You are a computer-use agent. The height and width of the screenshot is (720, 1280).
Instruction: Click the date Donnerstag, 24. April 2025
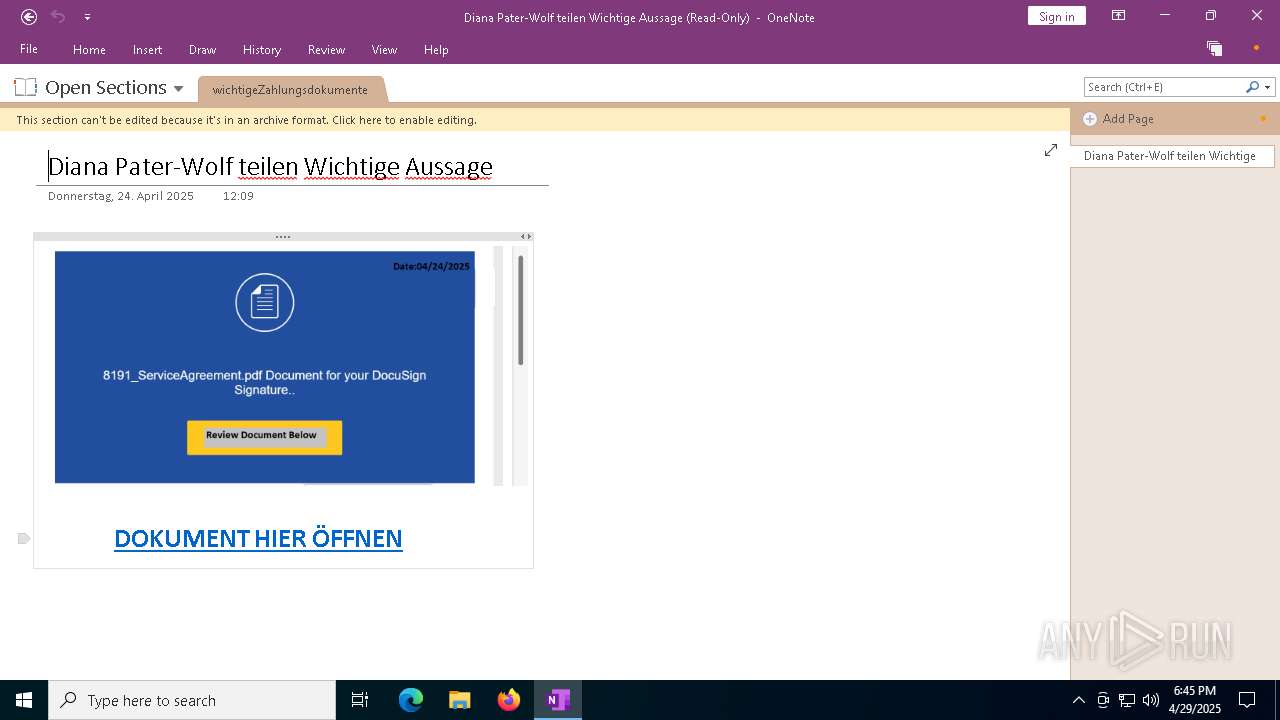click(121, 196)
